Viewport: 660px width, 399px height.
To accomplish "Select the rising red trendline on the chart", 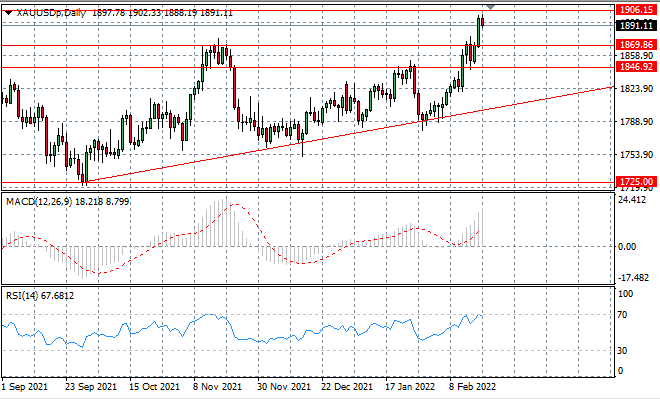I will click(x=349, y=134).
